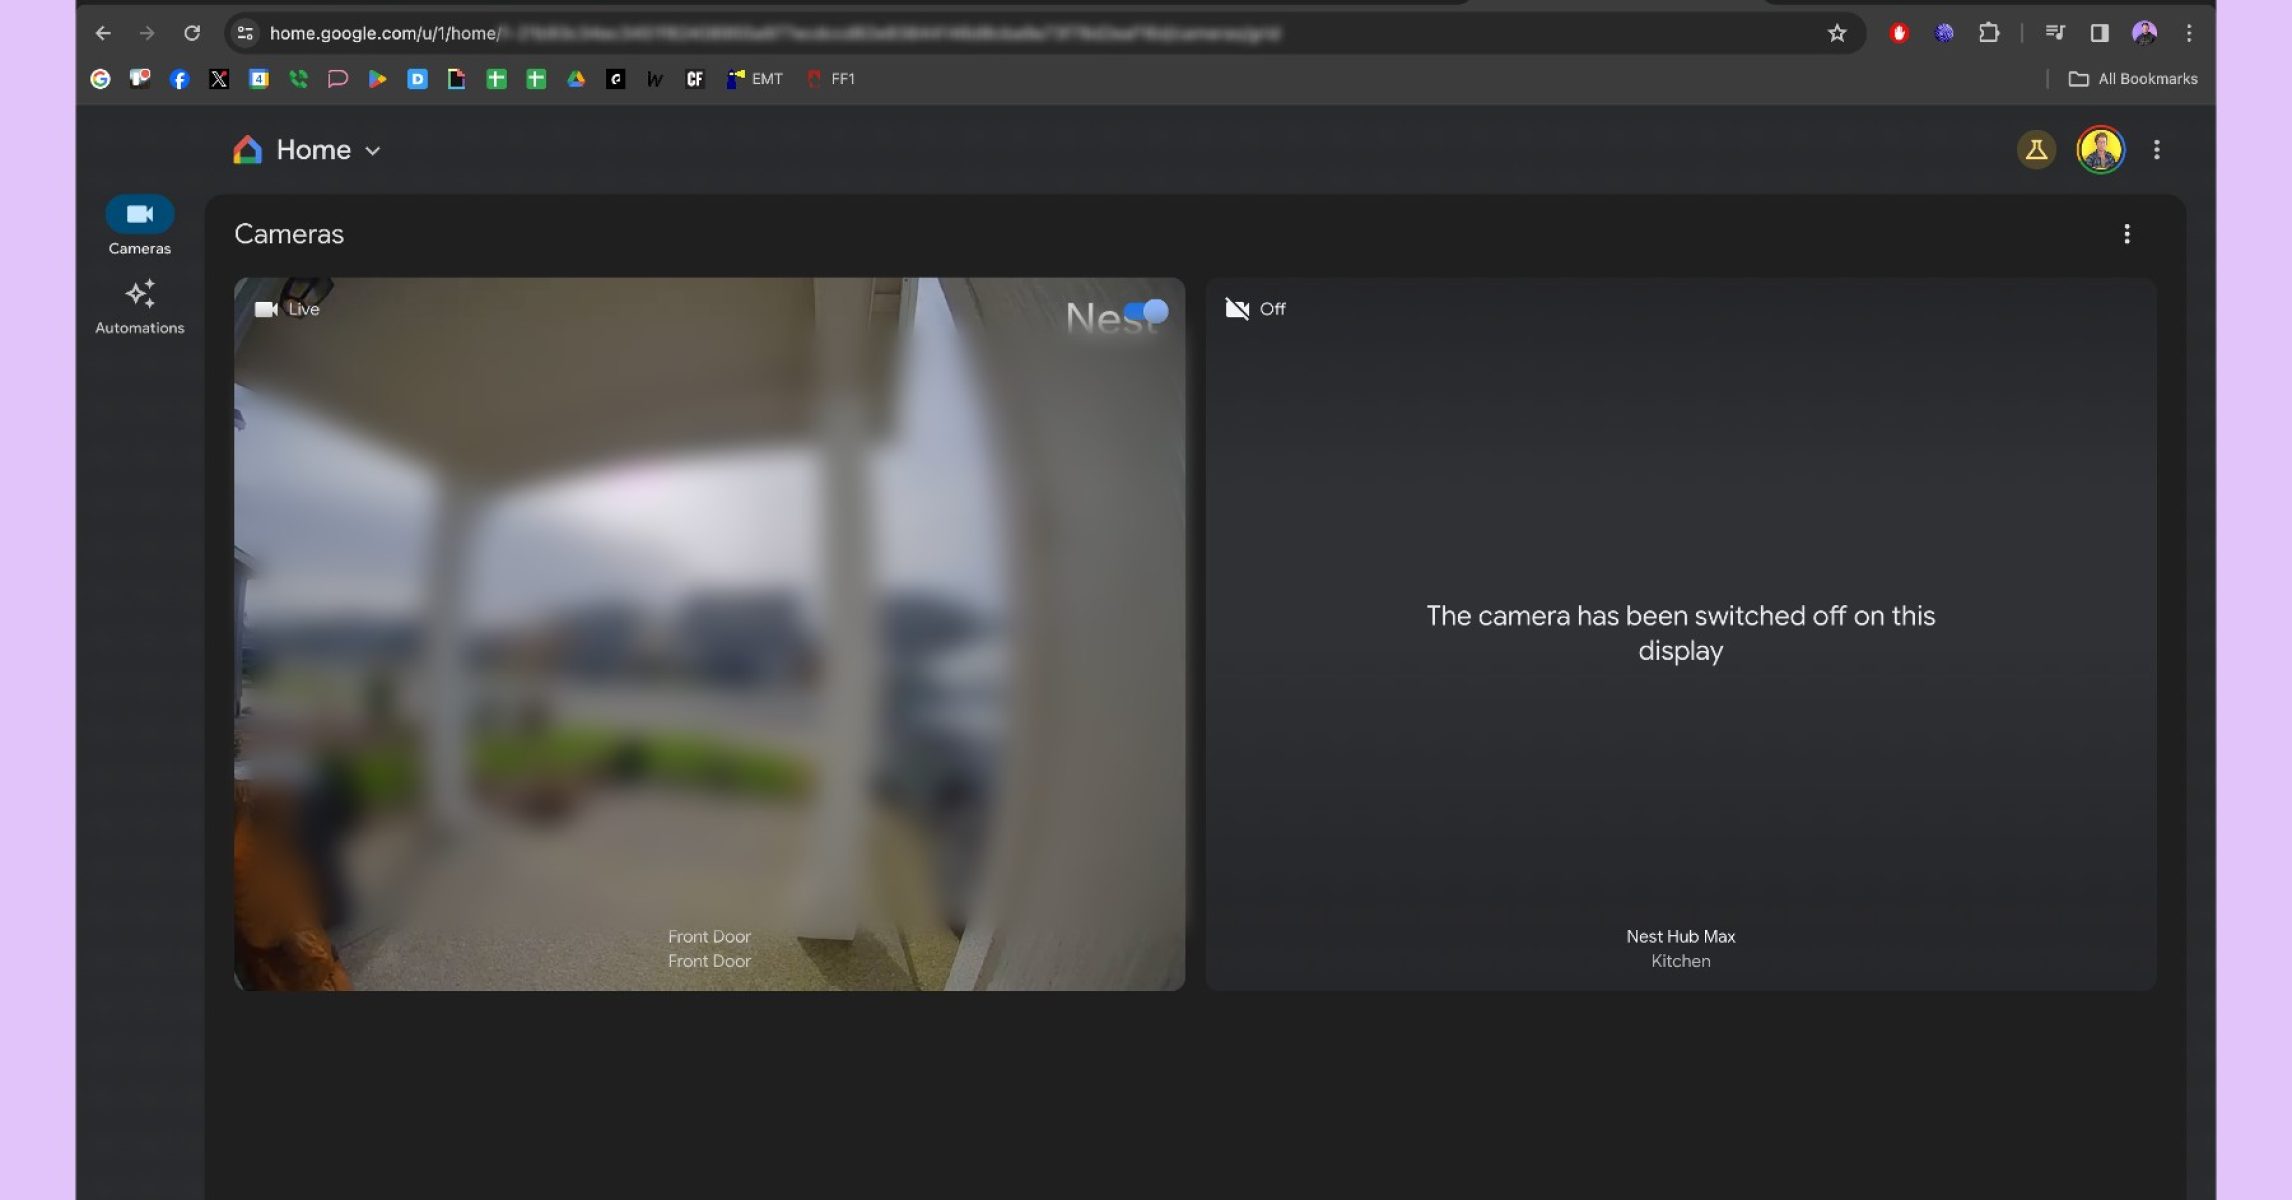
Task: Open the Chrome extensions puzzle icon
Action: coord(1988,33)
